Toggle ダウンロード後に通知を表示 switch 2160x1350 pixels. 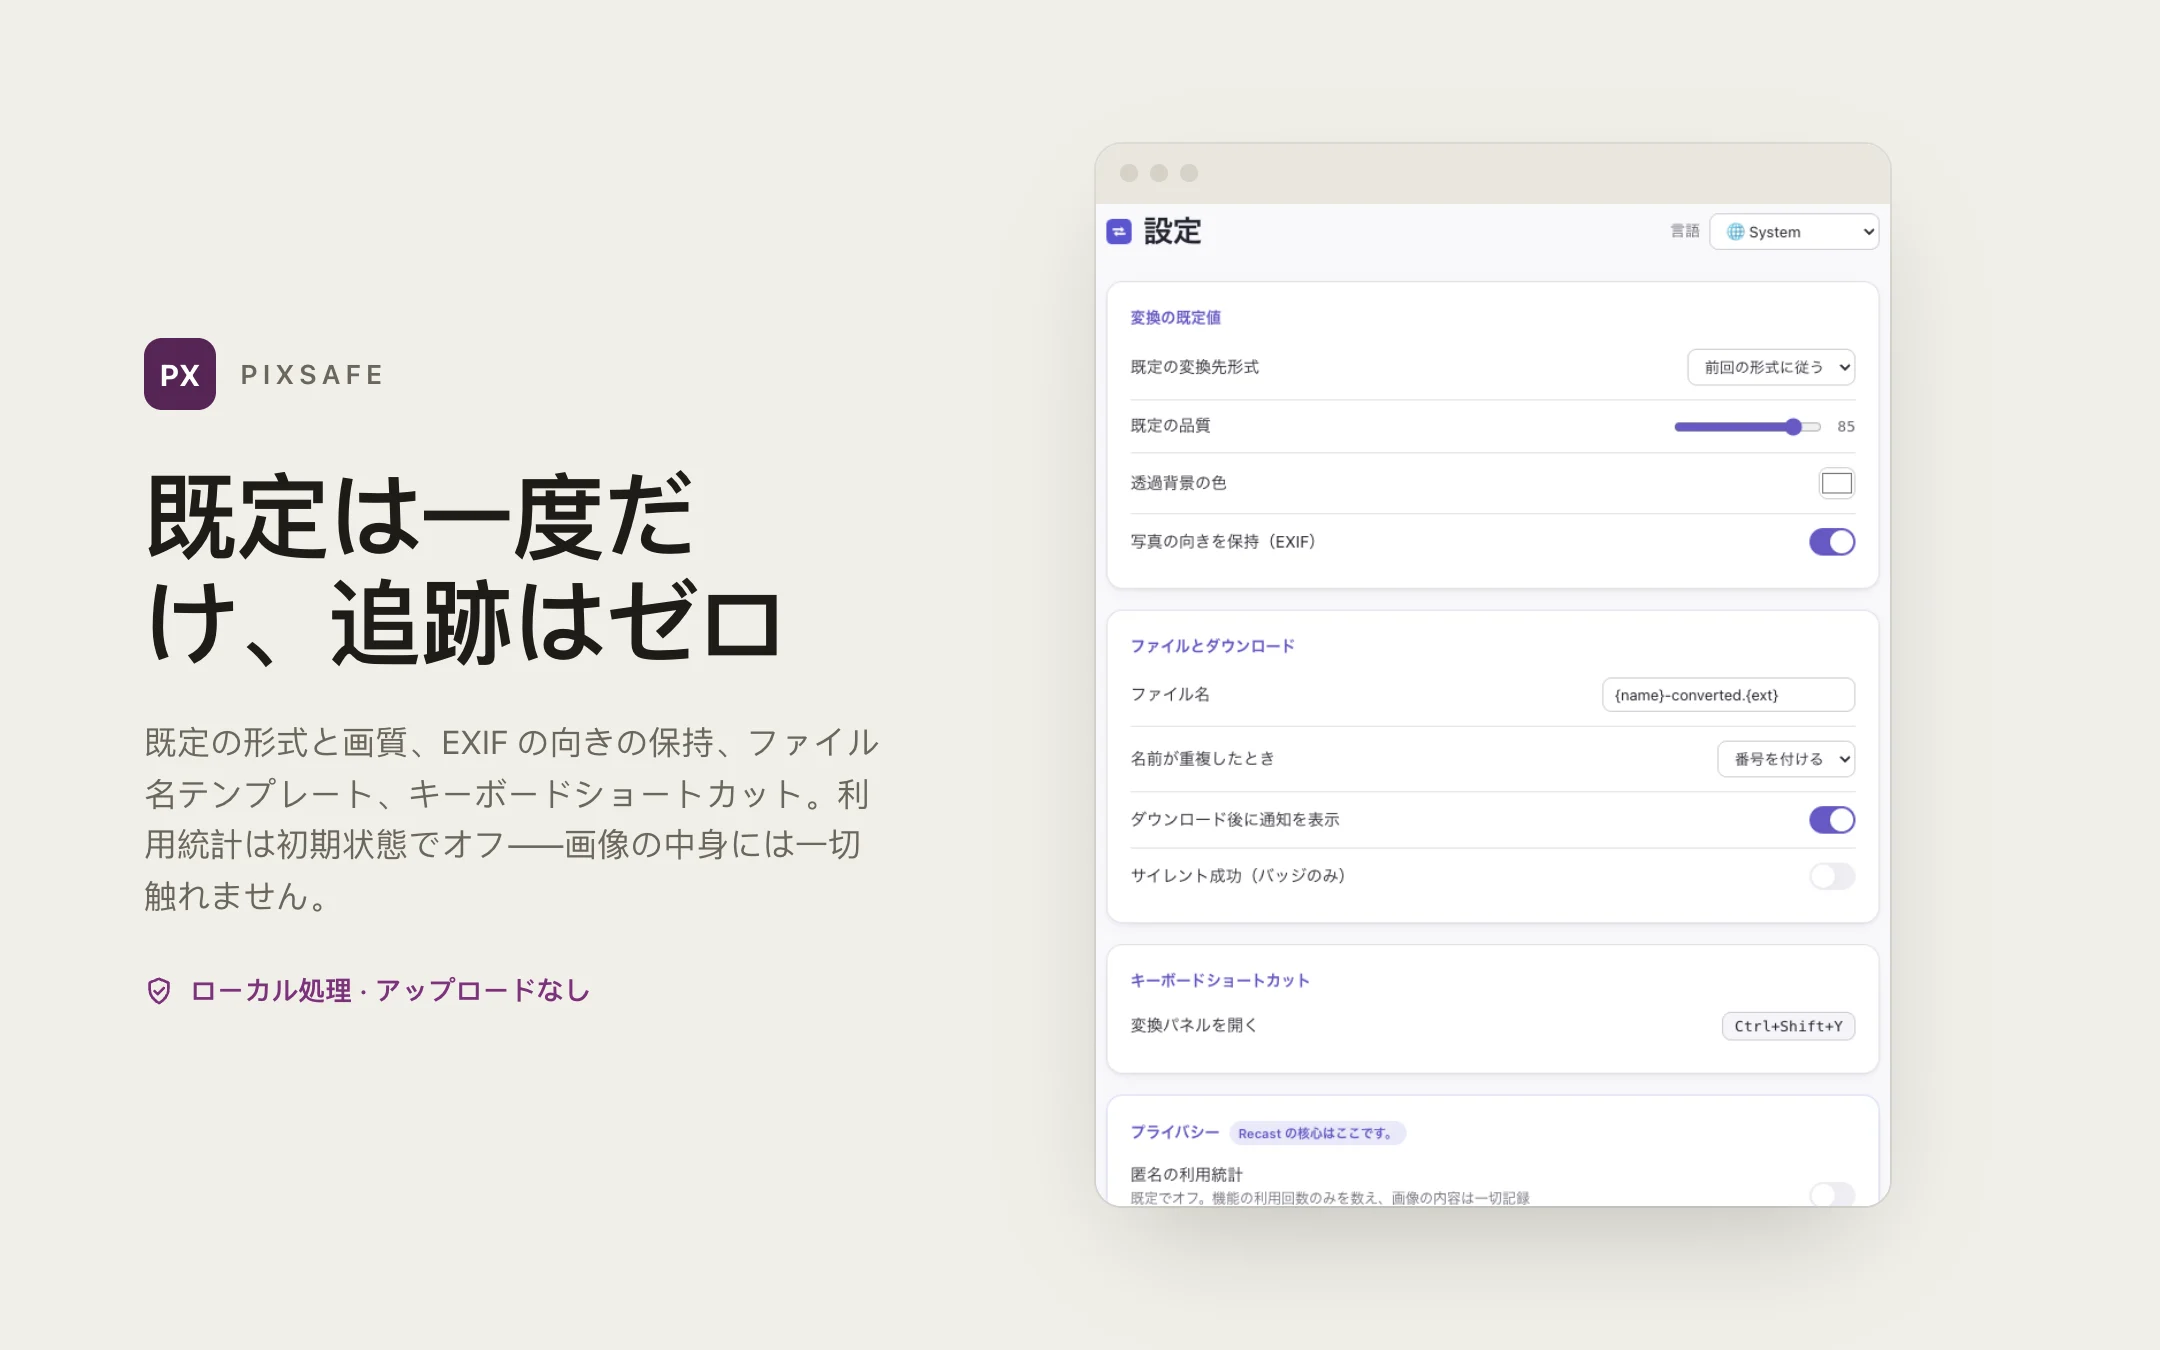pyautogui.click(x=1832, y=820)
